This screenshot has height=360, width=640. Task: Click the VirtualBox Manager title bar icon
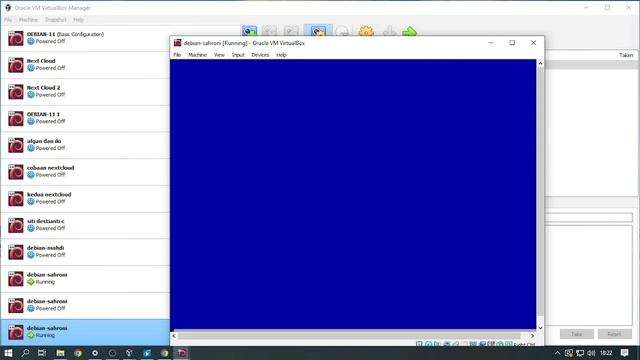pos(8,8)
